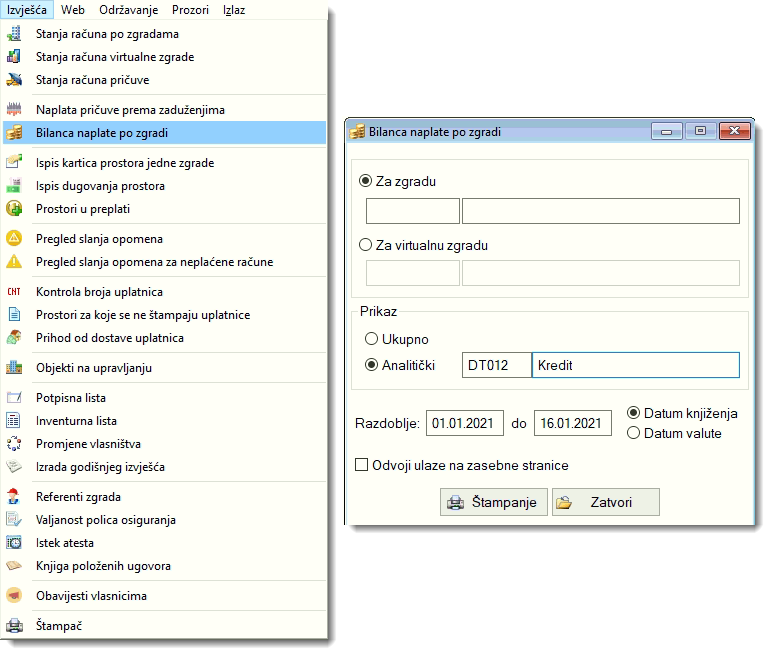This screenshot has width=769, height=655.
Task: Click the warning icon beside Pregled slanja opomena
Action: [x=14, y=239]
